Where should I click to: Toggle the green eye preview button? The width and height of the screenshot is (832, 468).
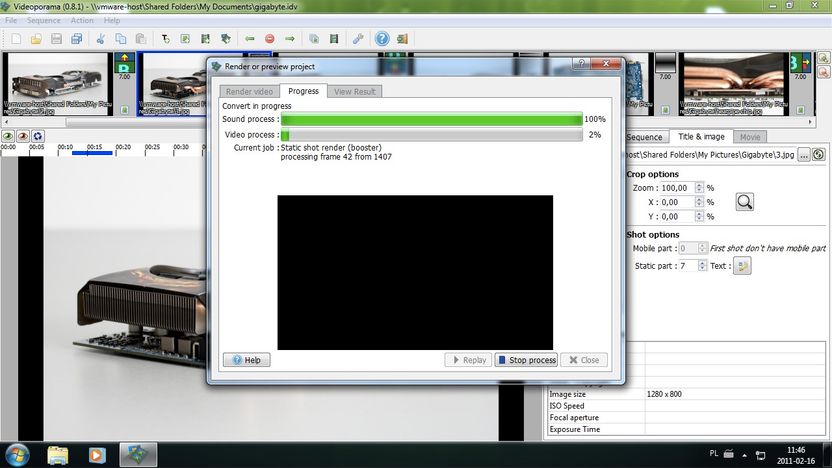(x=8, y=136)
